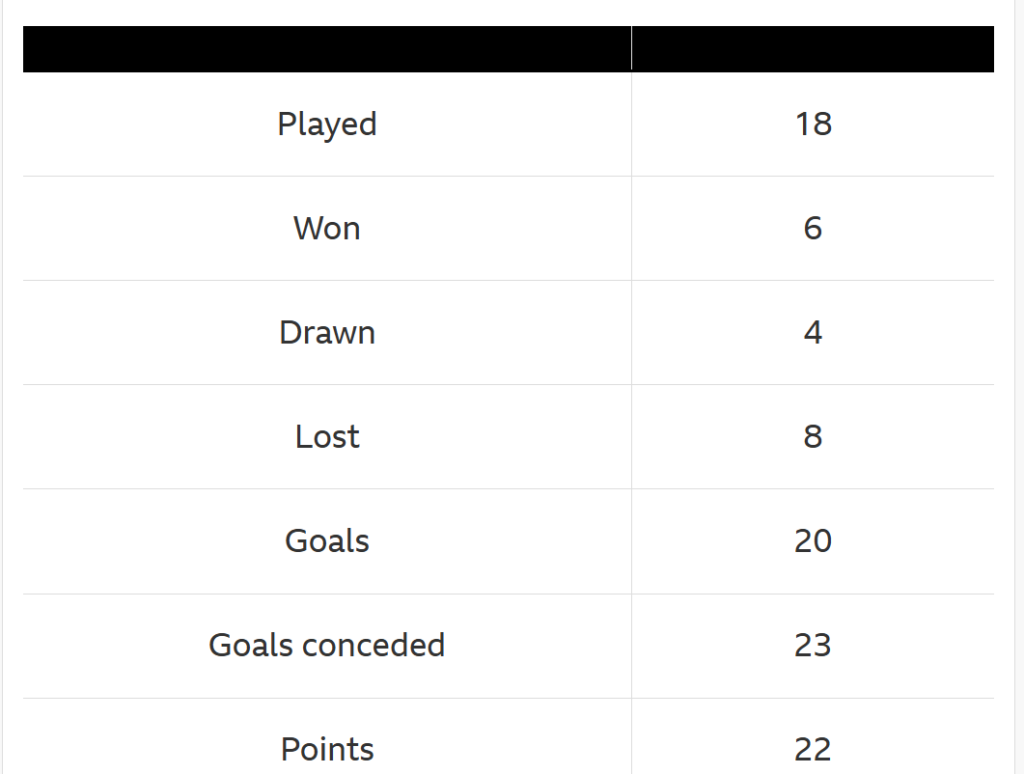Select the 'Won' row label
This screenshot has height=774, width=1024.
coord(327,228)
